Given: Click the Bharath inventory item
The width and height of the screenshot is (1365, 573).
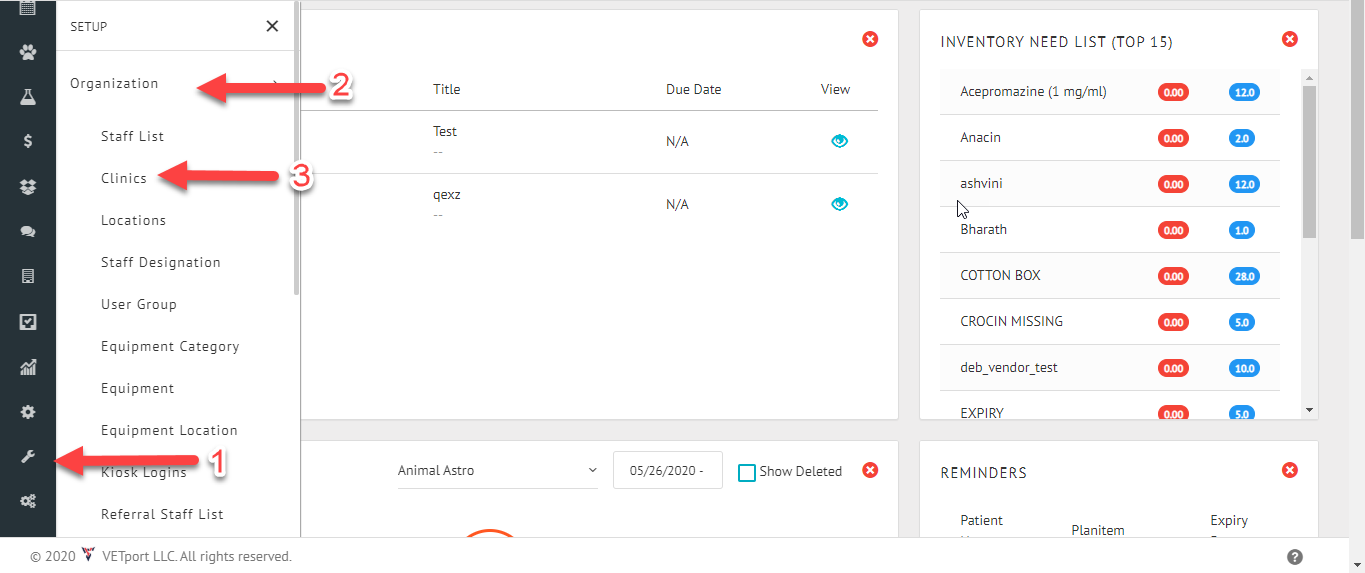Looking at the screenshot, I should 983,229.
